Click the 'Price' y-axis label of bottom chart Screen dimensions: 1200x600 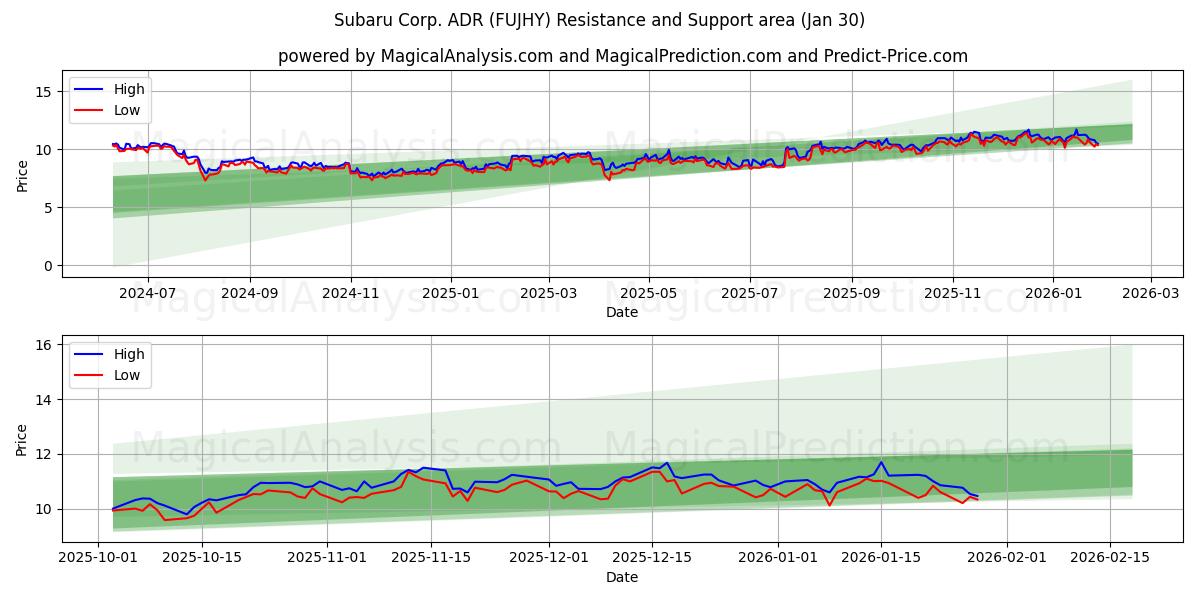23,439
